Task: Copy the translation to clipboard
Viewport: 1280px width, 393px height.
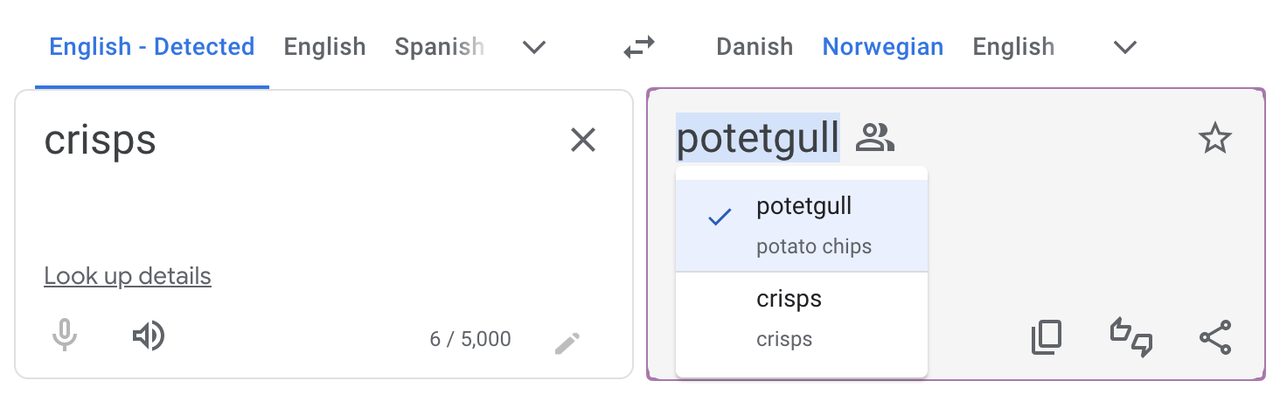Action: tap(1046, 338)
